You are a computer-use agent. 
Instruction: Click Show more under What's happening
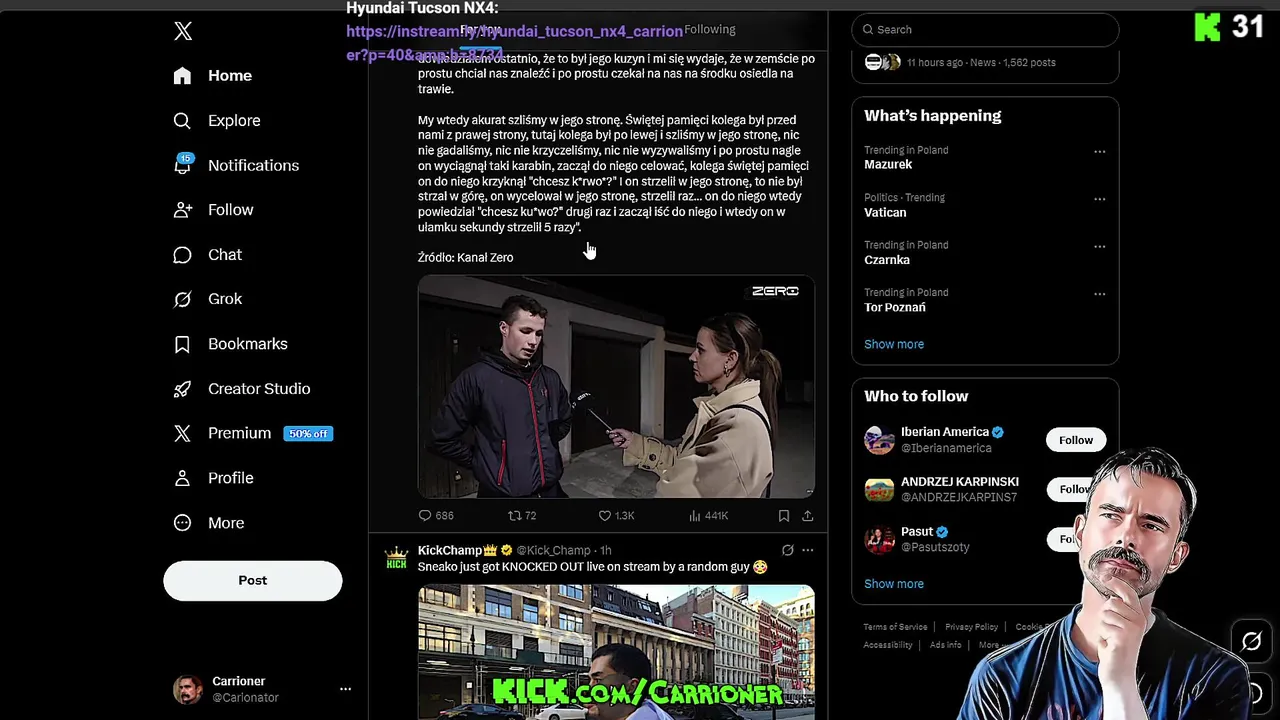[894, 344]
